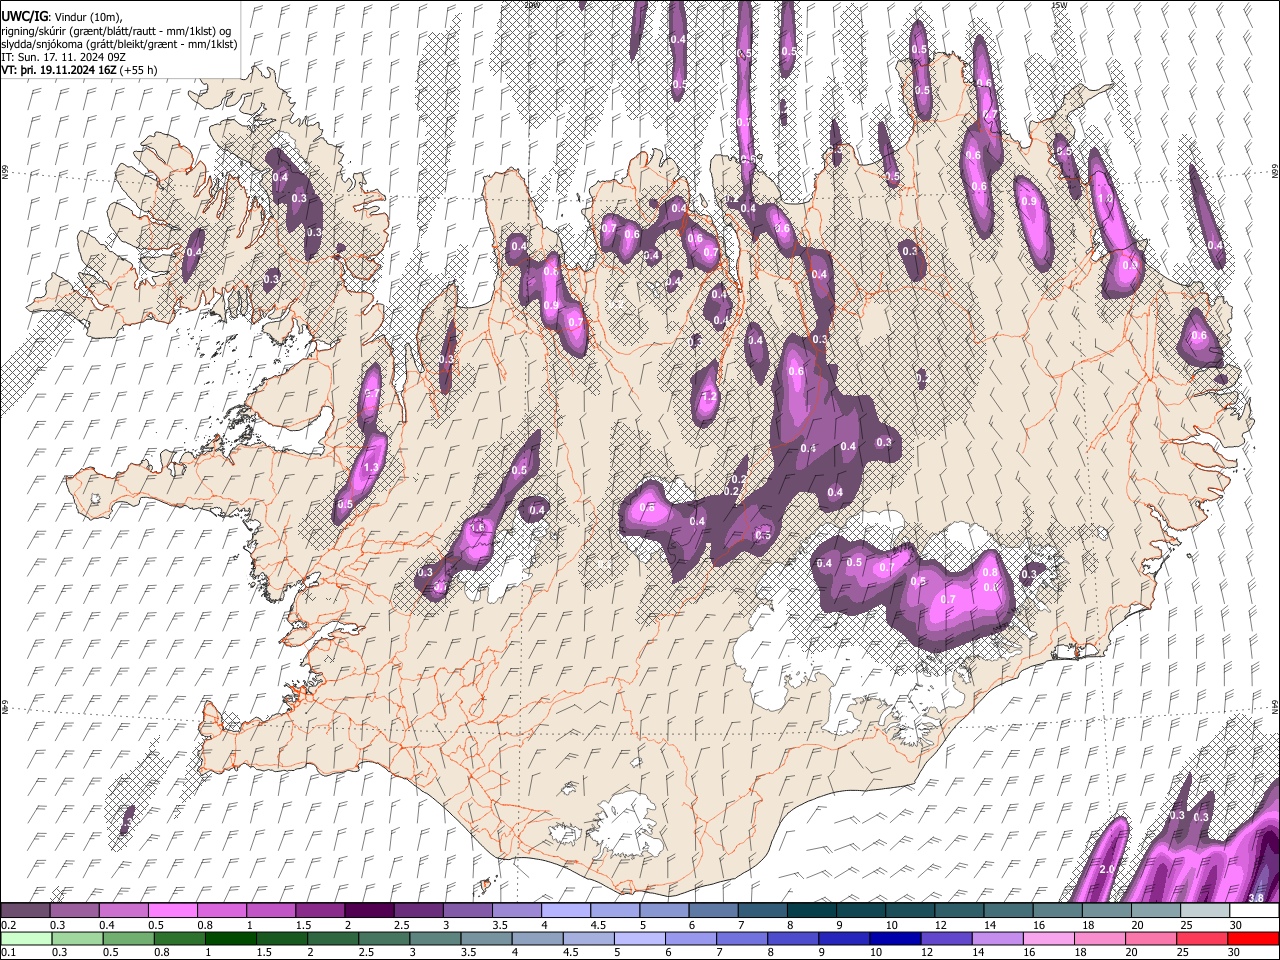1280x960 pixels.
Task: Click the 'UWC/IG' title text
Action: [24, 17]
